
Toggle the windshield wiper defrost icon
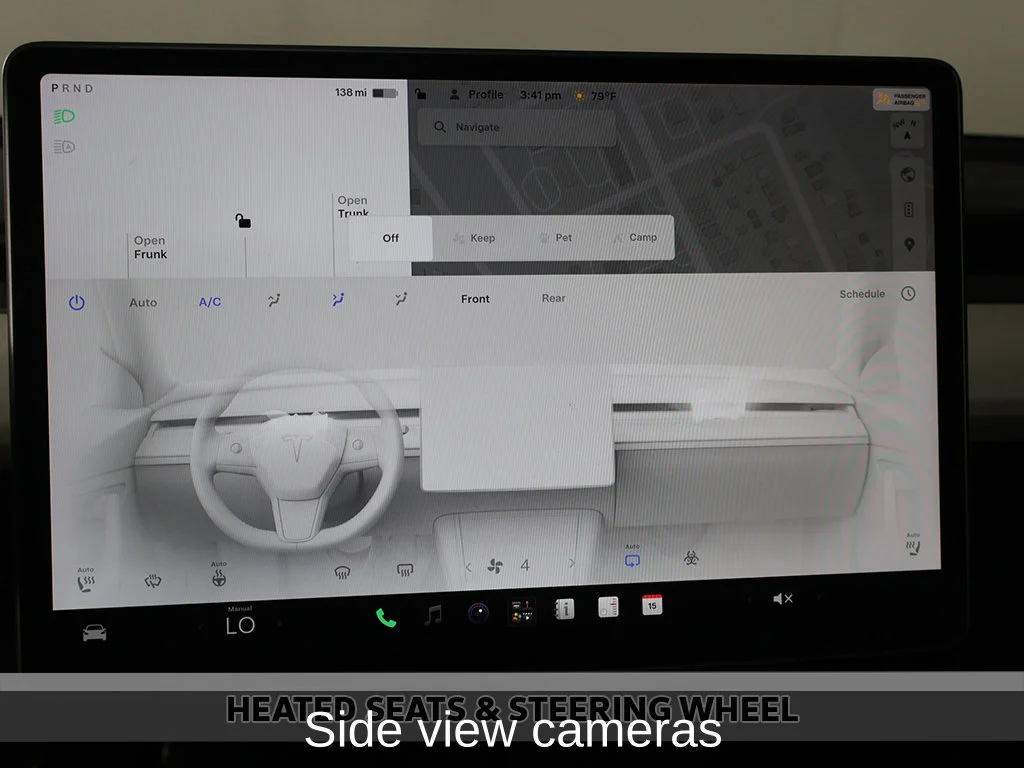tap(153, 580)
